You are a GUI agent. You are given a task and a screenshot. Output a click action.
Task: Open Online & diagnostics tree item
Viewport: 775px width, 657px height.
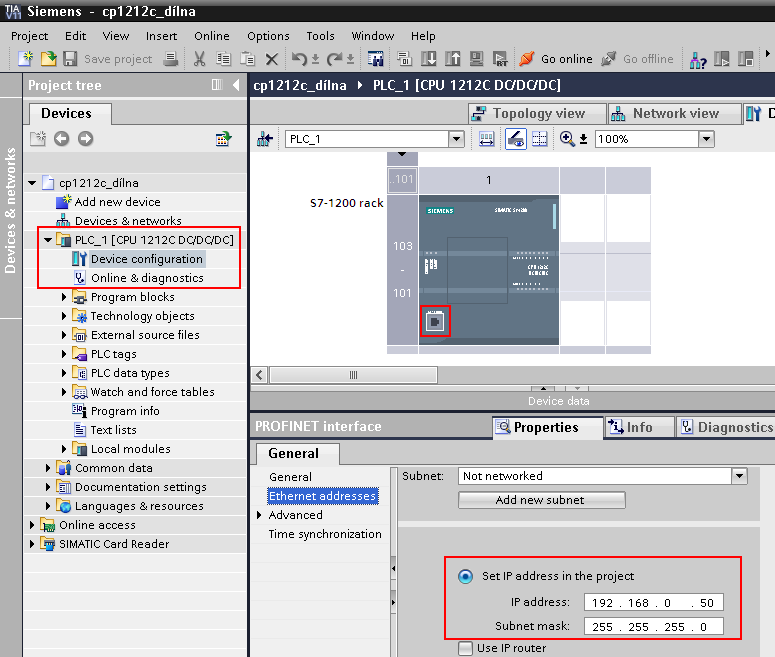point(147,278)
